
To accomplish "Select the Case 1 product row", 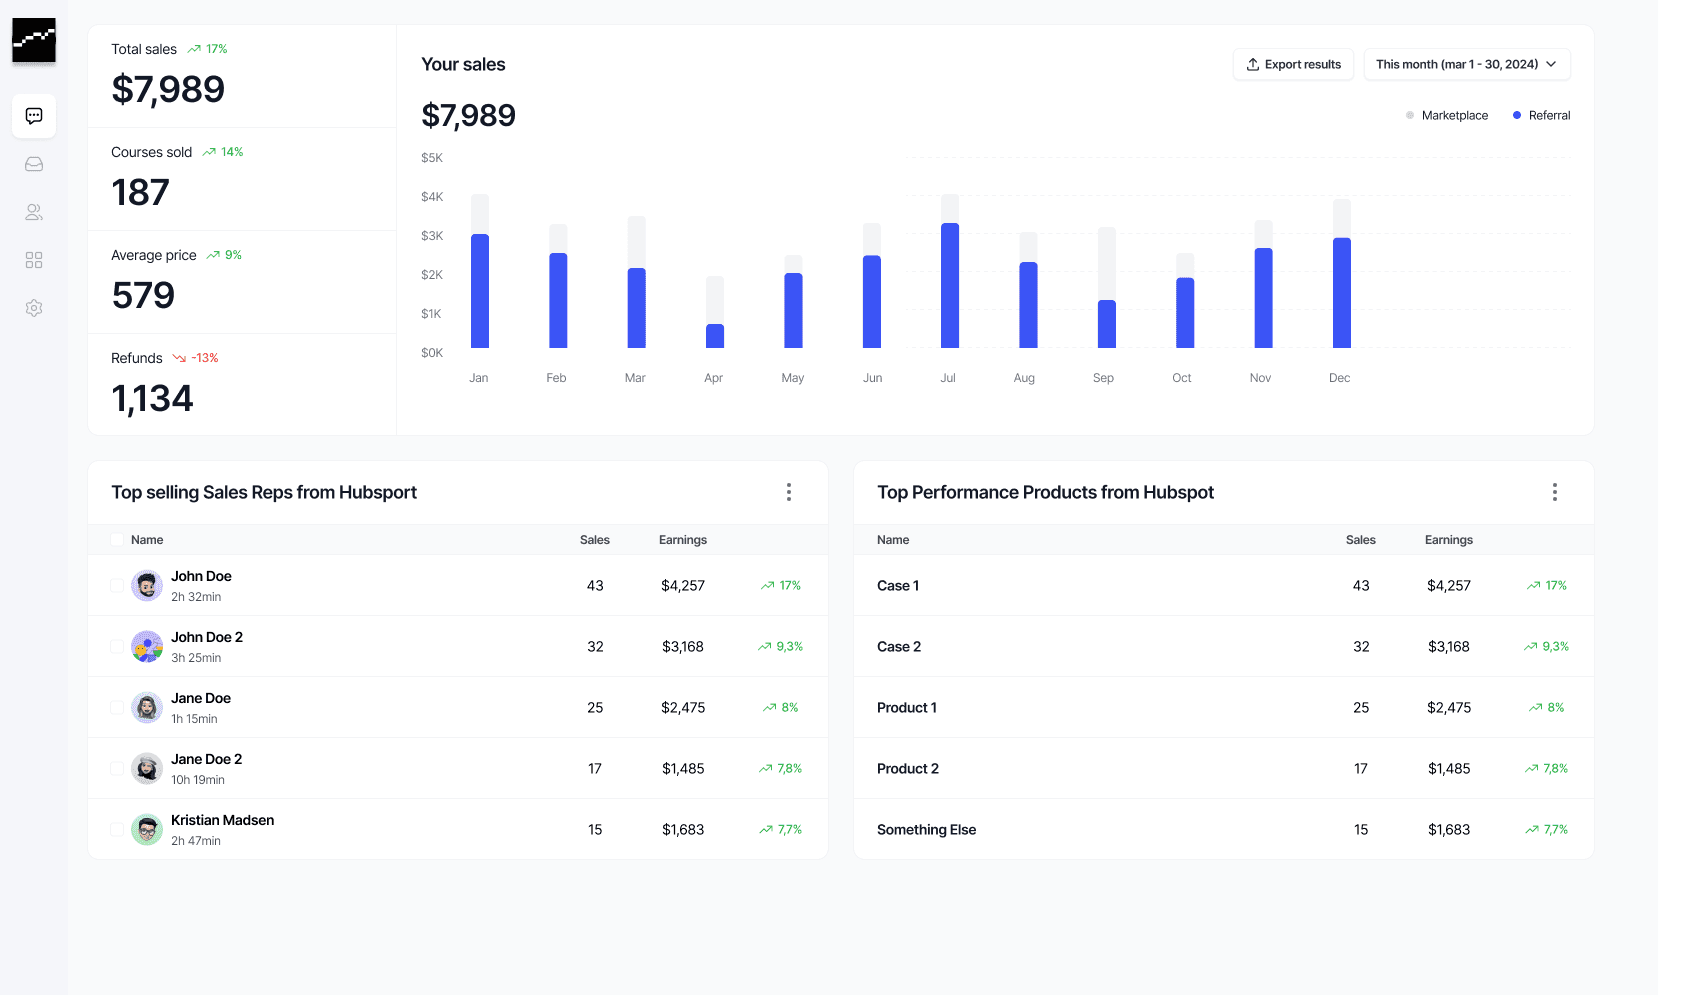I will (x=1224, y=586).
